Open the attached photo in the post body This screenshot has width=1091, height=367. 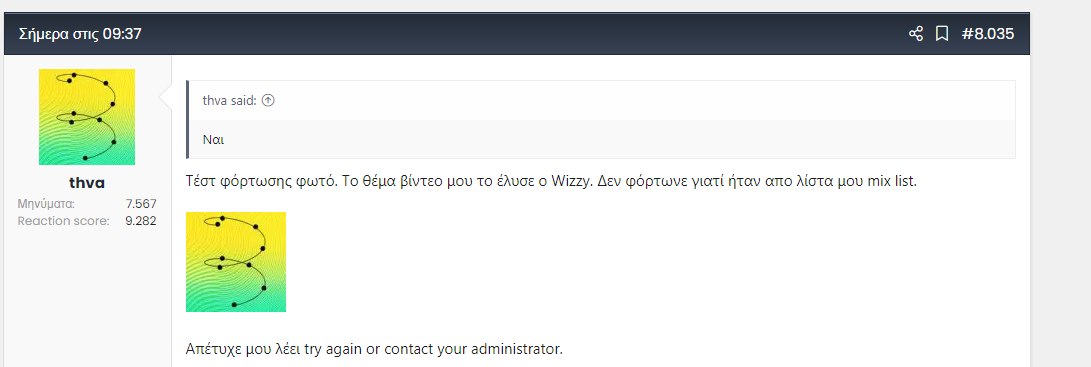point(236,262)
